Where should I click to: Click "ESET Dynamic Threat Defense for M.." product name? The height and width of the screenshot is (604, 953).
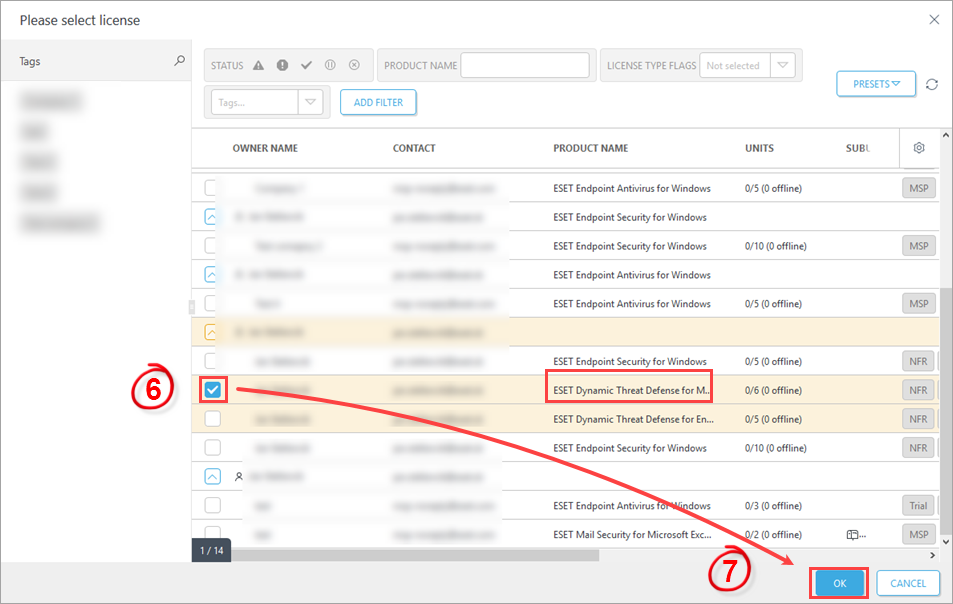point(631,390)
